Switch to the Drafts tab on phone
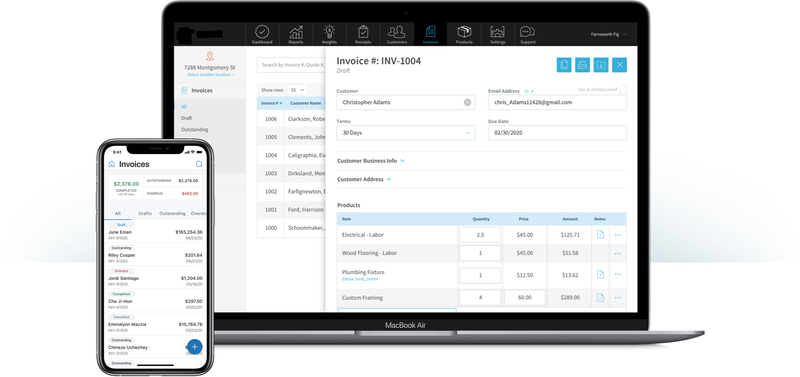This screenshot has height=377, width=800. [145, 214]
